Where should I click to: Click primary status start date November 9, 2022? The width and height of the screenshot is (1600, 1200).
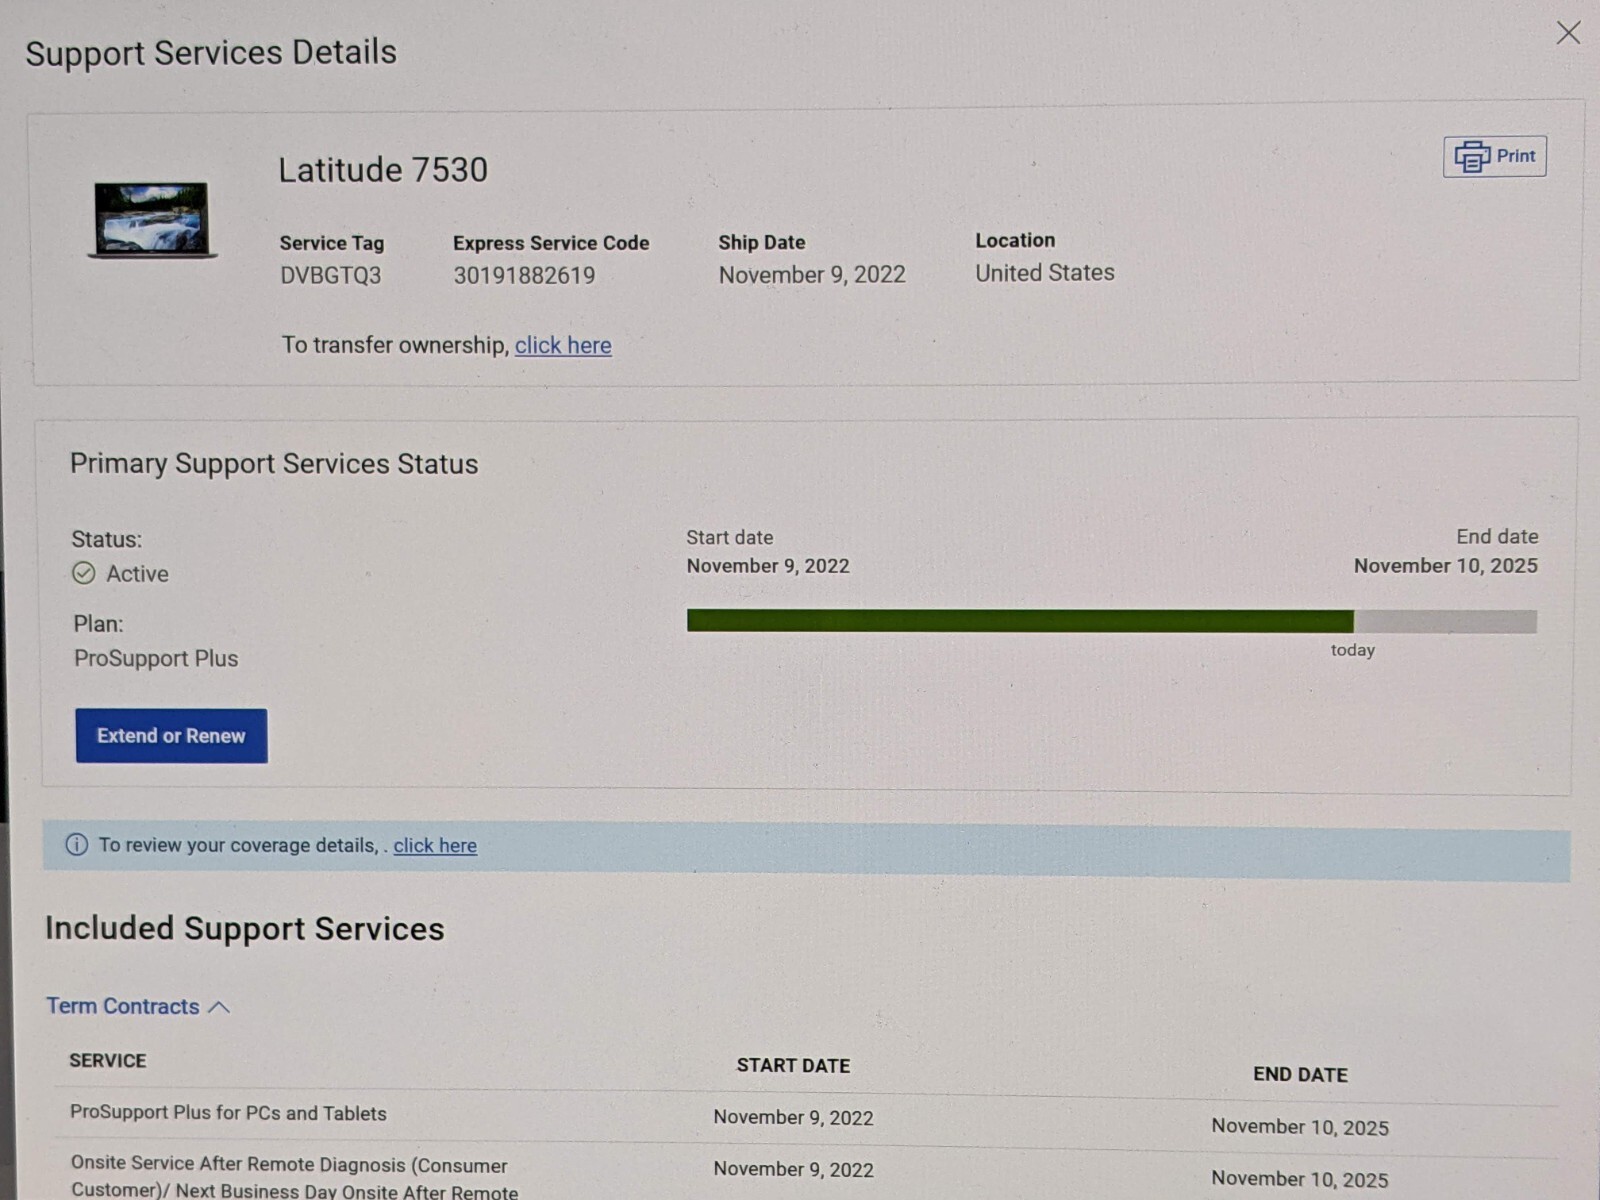768,566
